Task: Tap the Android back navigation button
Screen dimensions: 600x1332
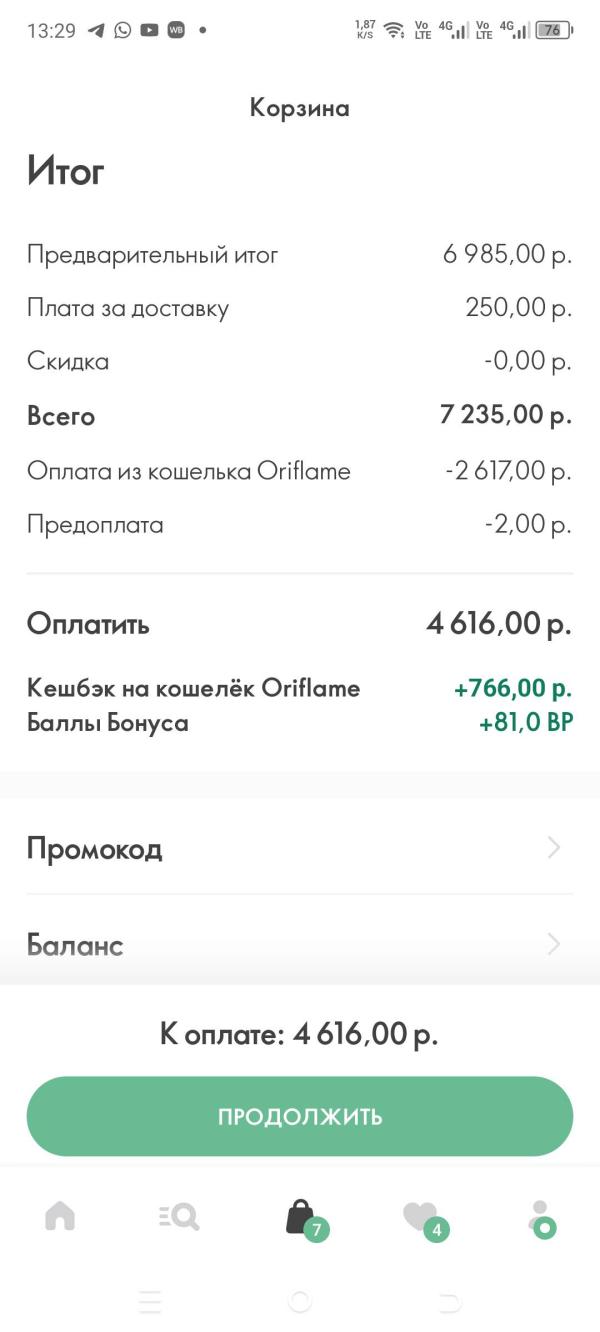Action: [x=449, y=1301]
